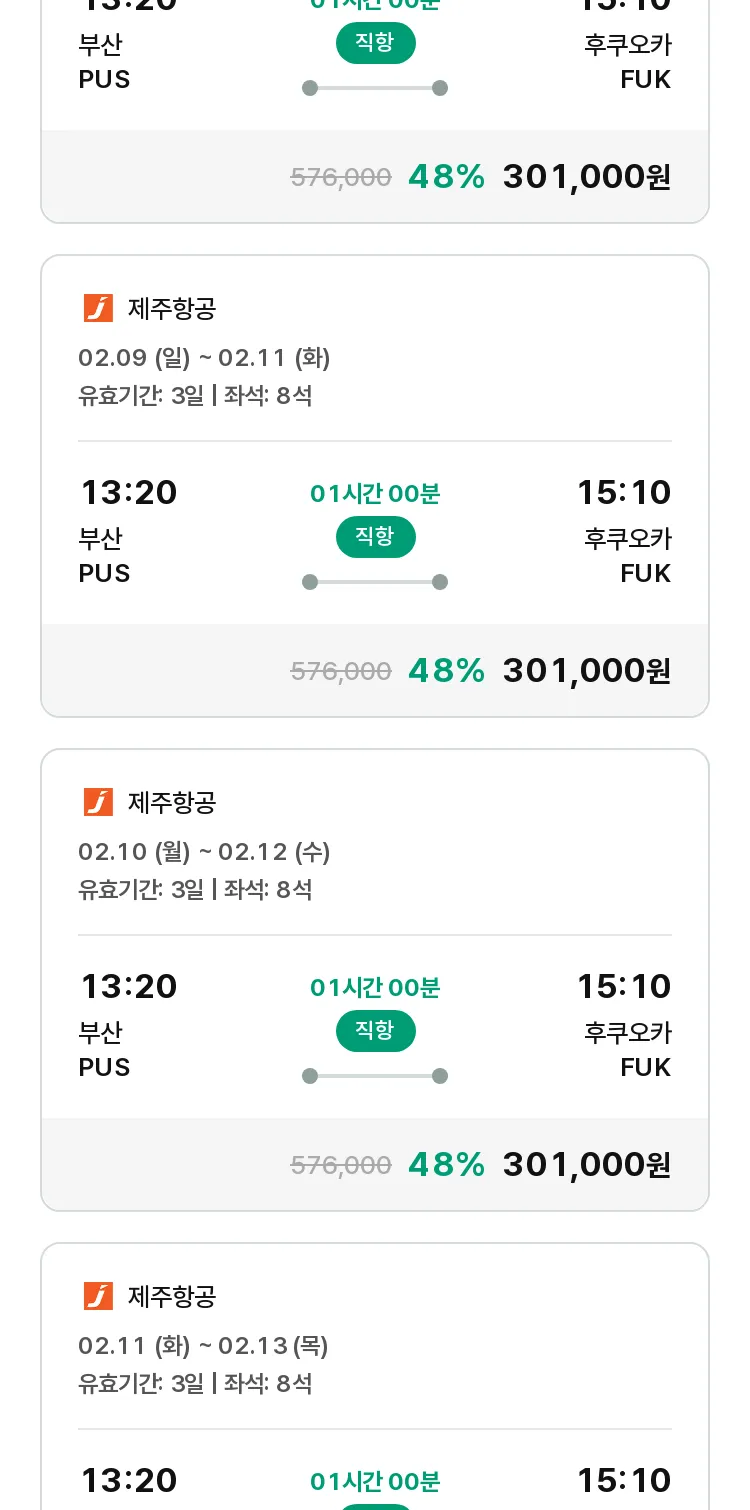Image resolution: width=750 pixels, height=1510 pixels.
Task: Select 301,000원 price on topmost card
Action: [x=587, y=176]
